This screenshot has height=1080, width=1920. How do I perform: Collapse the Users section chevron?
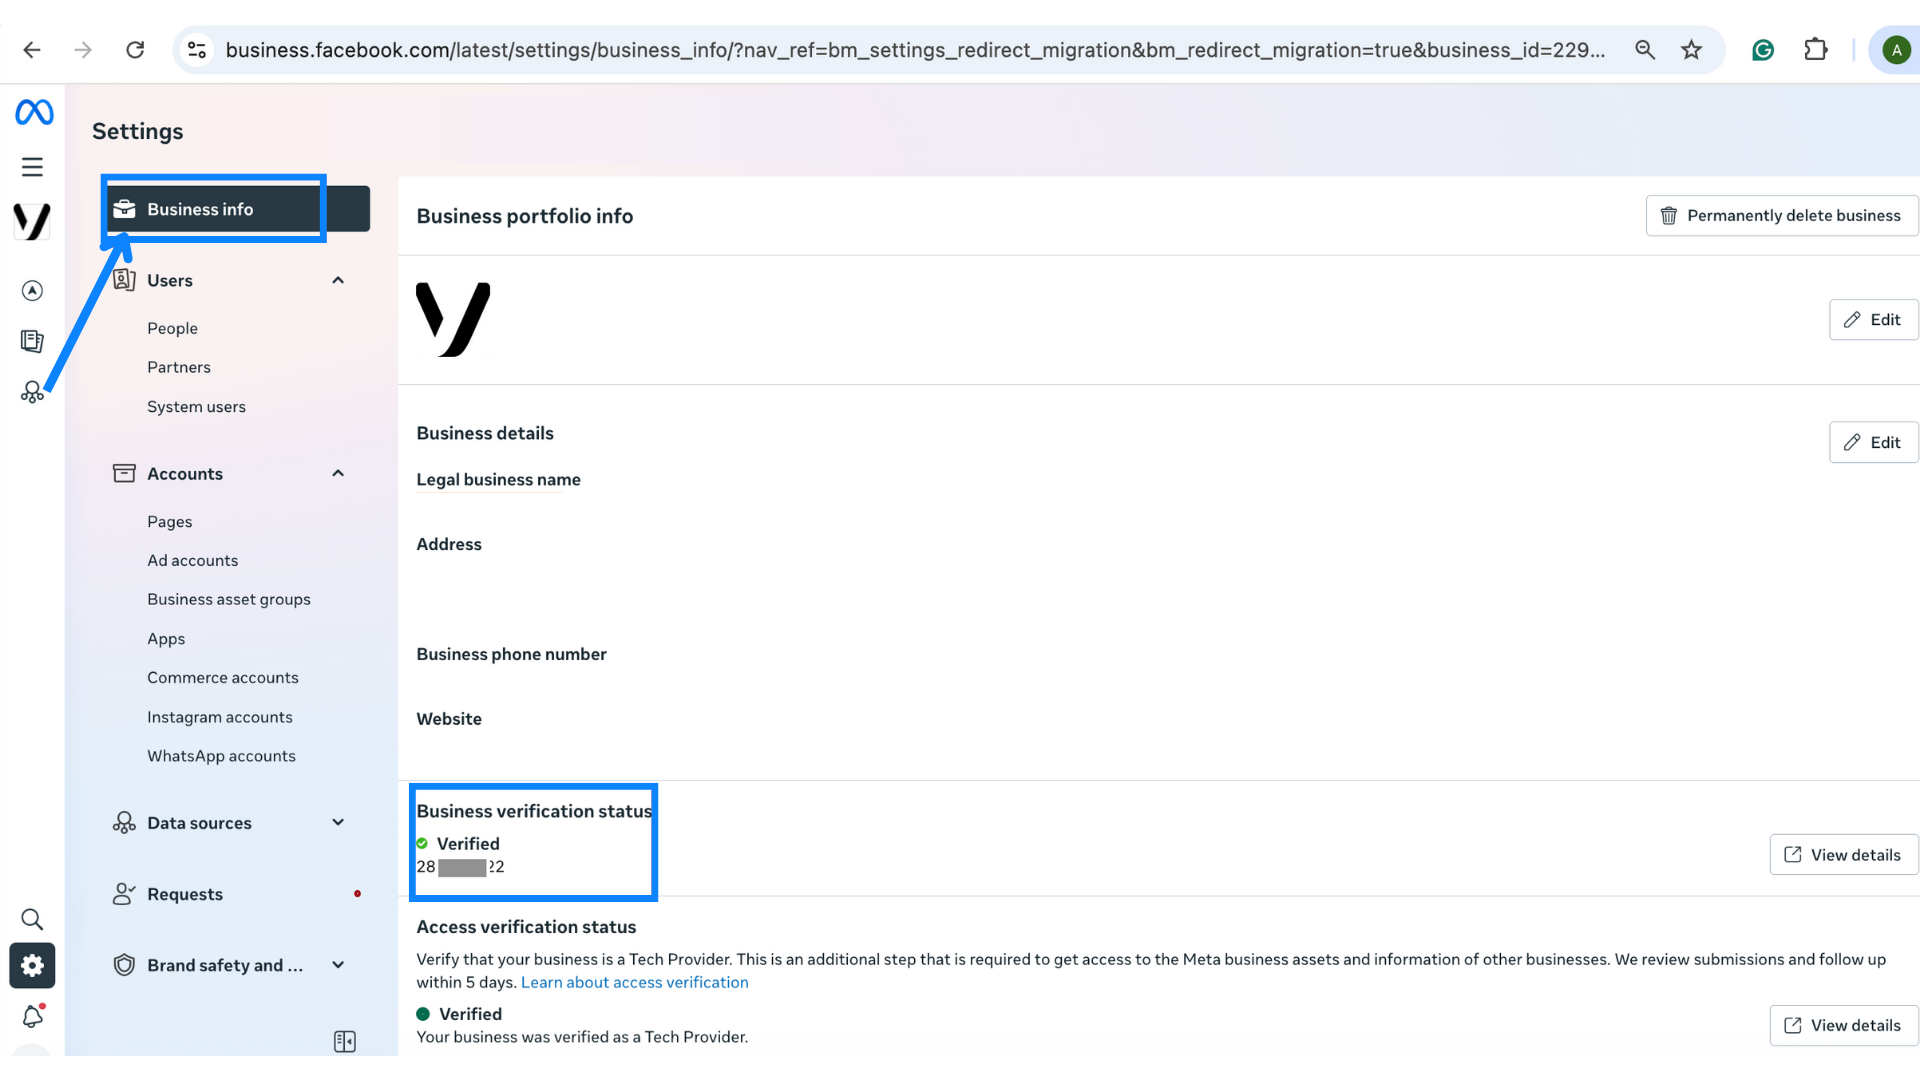click(338, 280)
